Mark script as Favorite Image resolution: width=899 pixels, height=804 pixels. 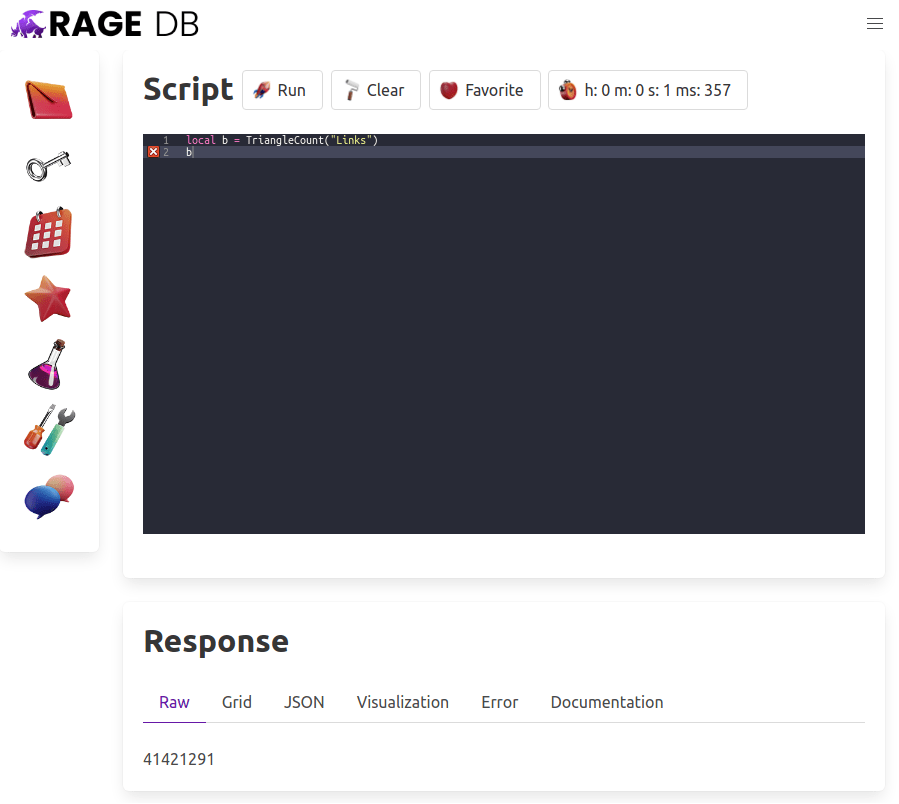coord(484,90)
